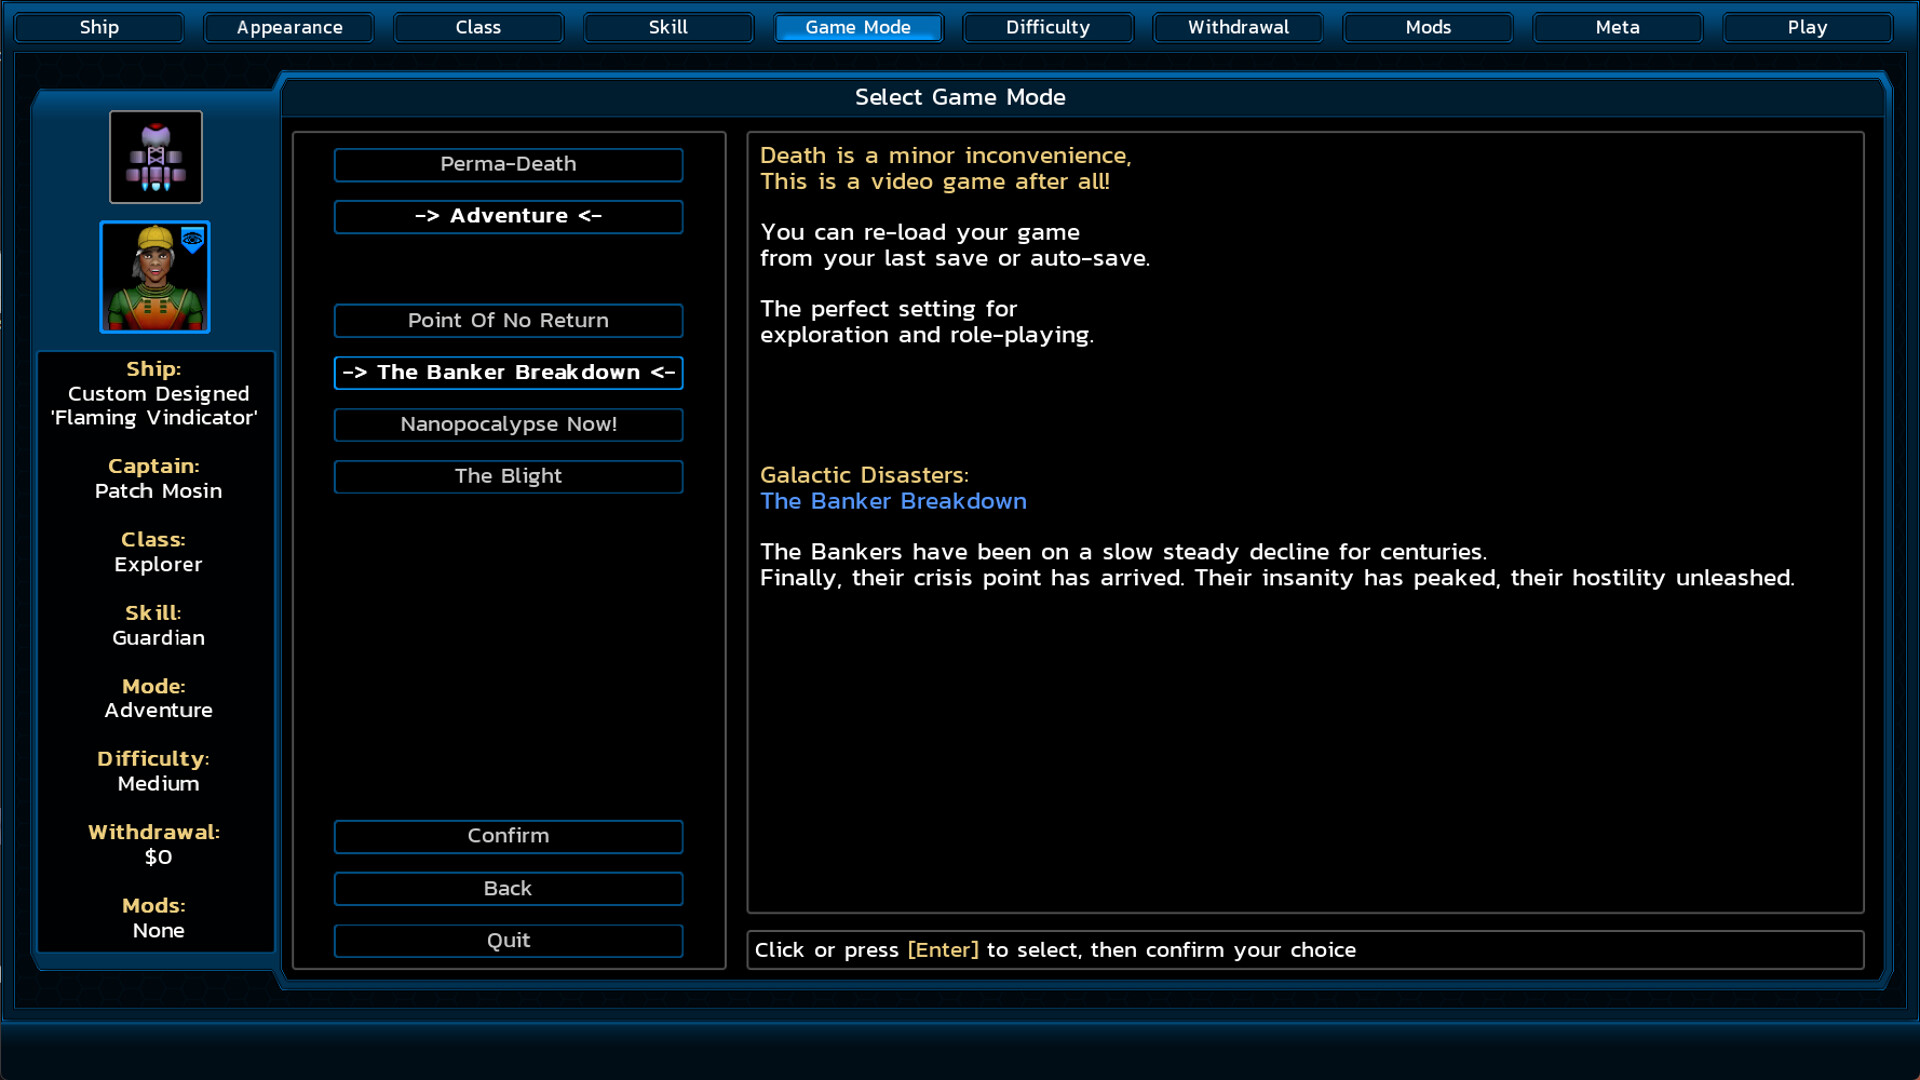Image resolution: width=1920 pixels, height=1080 pixels.
Task: Click Back to return
Action: point(508,888)
